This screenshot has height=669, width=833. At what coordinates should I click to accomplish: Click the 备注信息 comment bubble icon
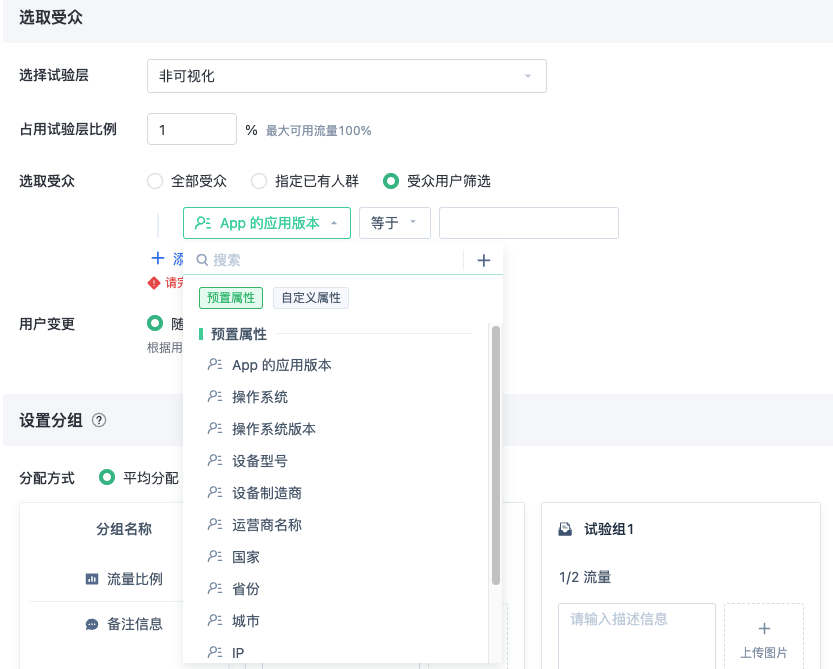(x=92, y=624)
